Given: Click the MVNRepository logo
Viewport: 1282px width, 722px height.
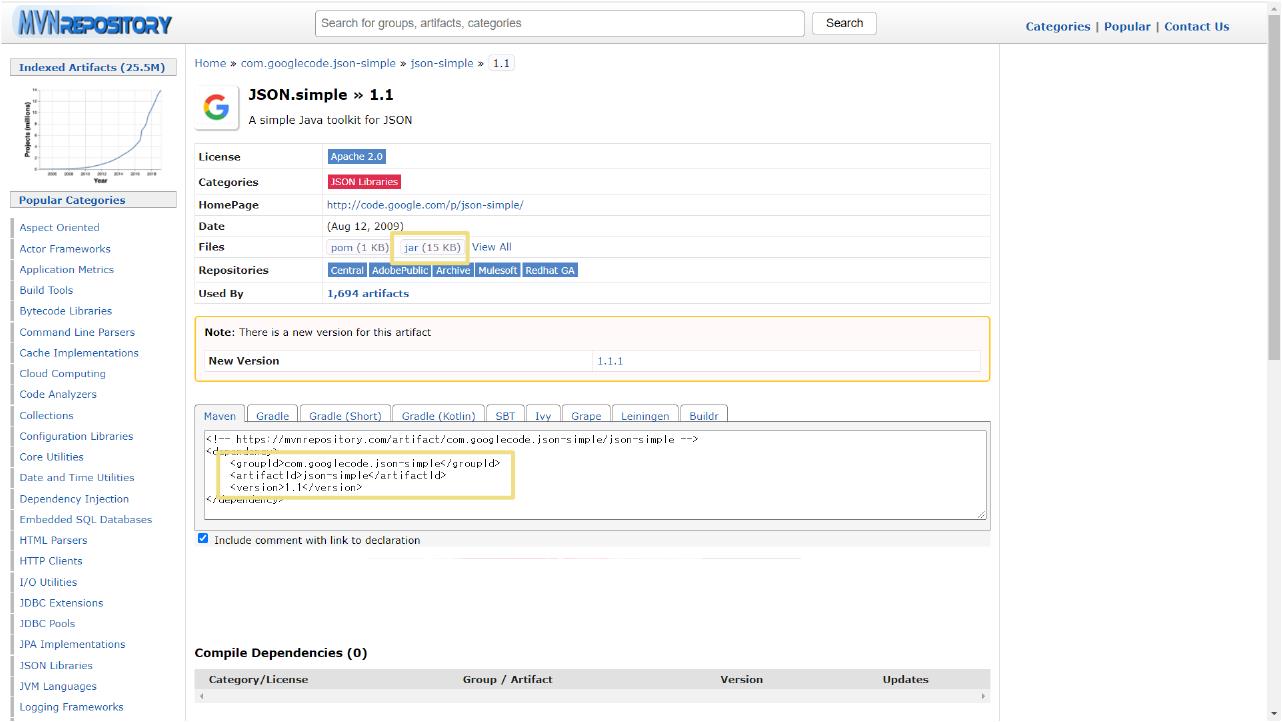Looking at the screenshot, I should tap(94, 24).
